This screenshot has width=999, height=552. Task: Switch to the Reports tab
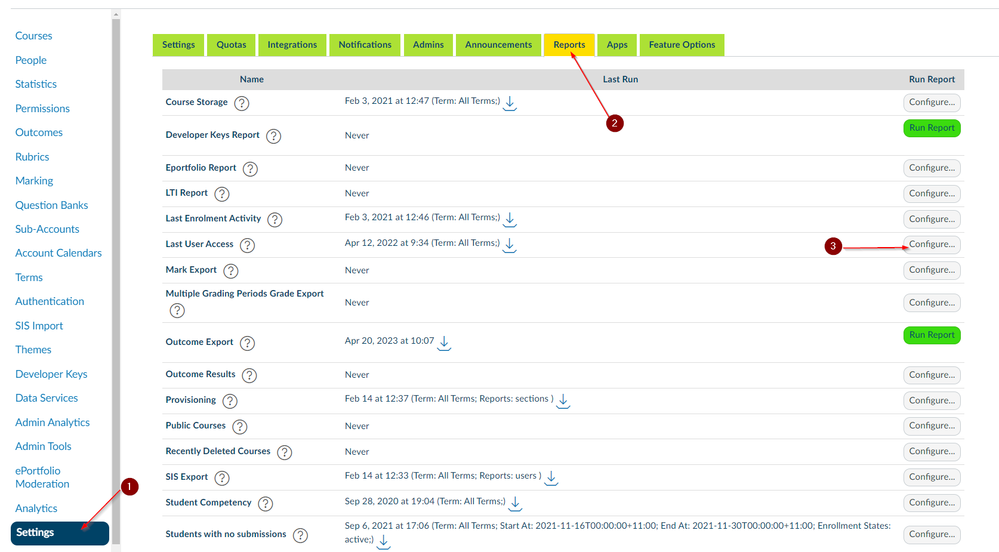pyautogui.click(x=569, y=45)
